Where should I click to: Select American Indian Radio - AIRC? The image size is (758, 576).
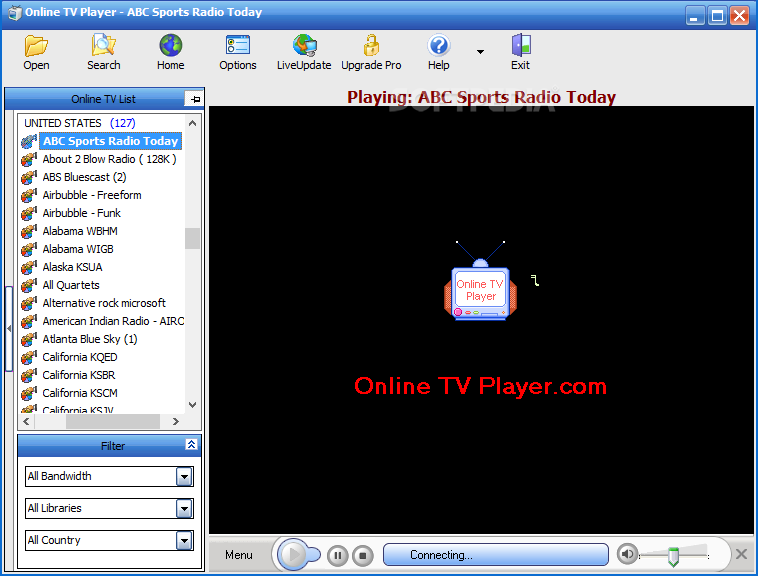pos(113,321)
